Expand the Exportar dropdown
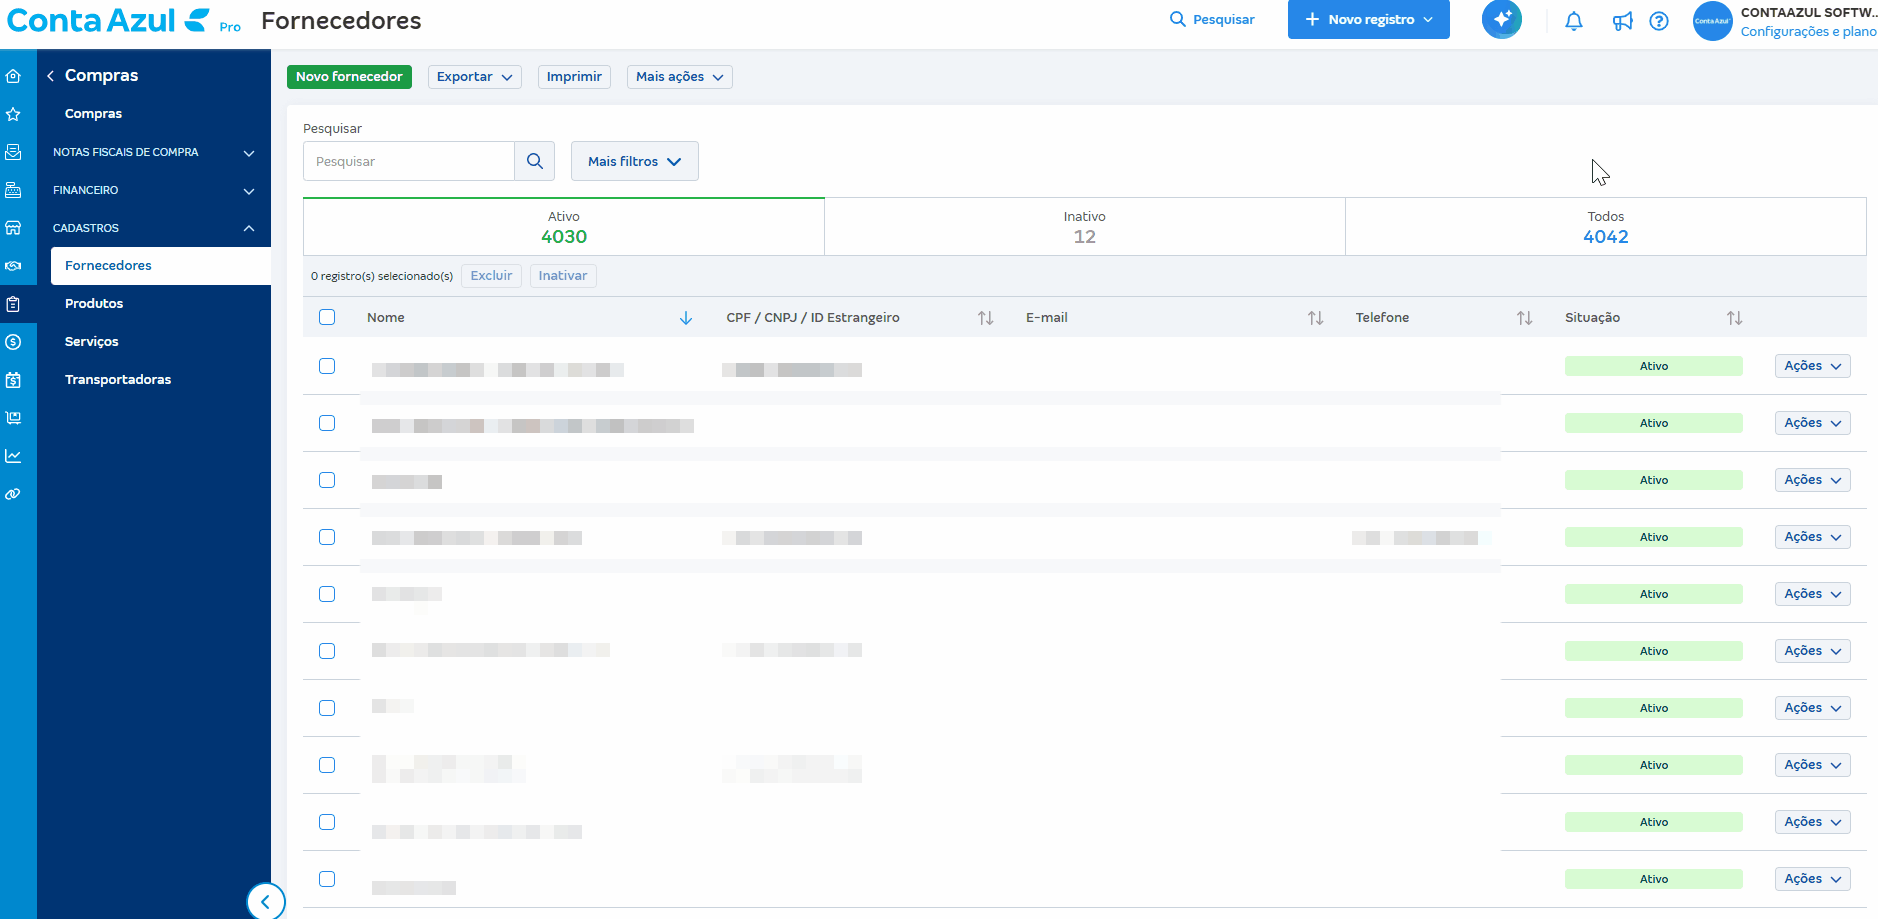Image resolution: width=1878 pixels, height=919 pixels. click(x=474, y=77)
